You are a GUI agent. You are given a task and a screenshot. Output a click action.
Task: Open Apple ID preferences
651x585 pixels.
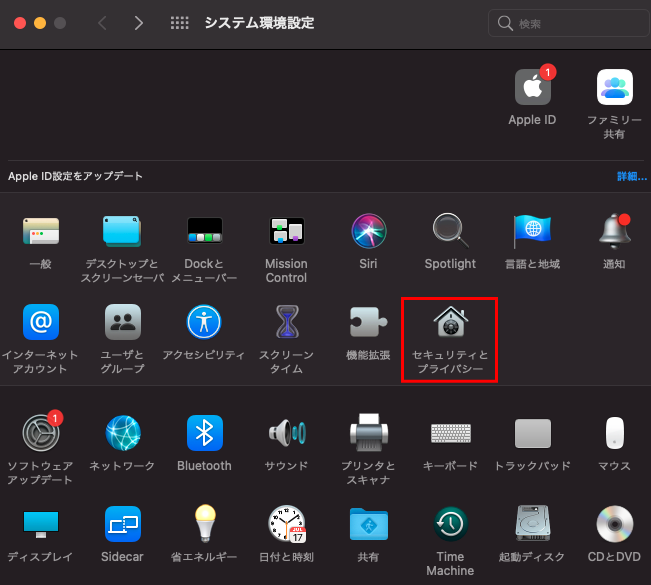click(x=533, y=87)
